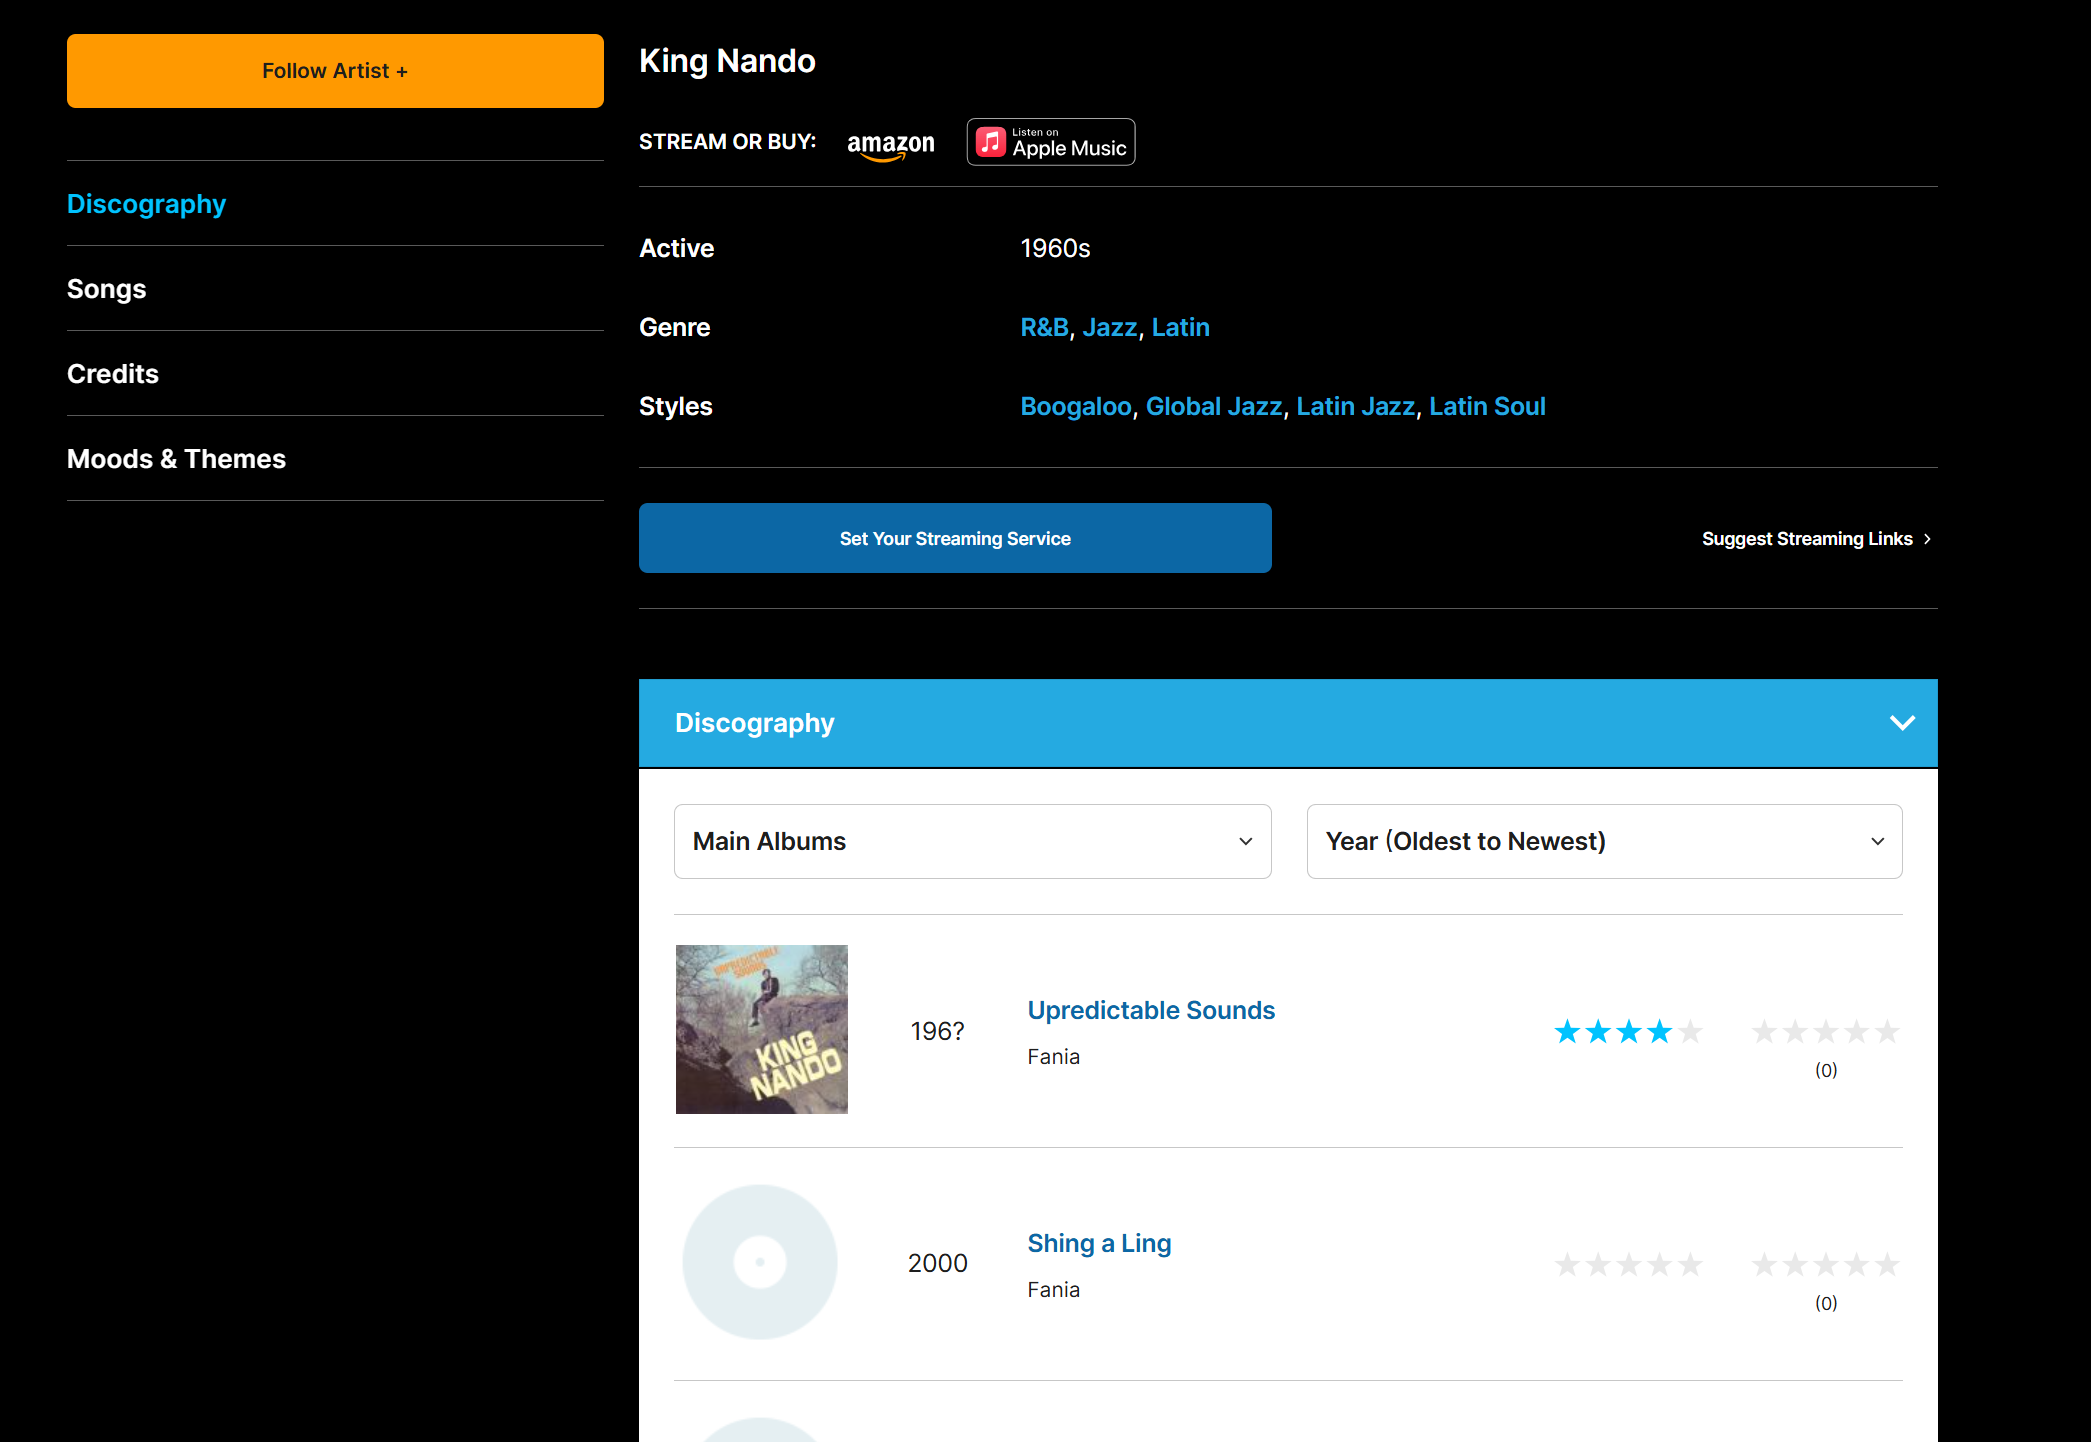Click the Shing a Ling placeholder disc icon
2091x1442 pixels.
[760, 1262]
